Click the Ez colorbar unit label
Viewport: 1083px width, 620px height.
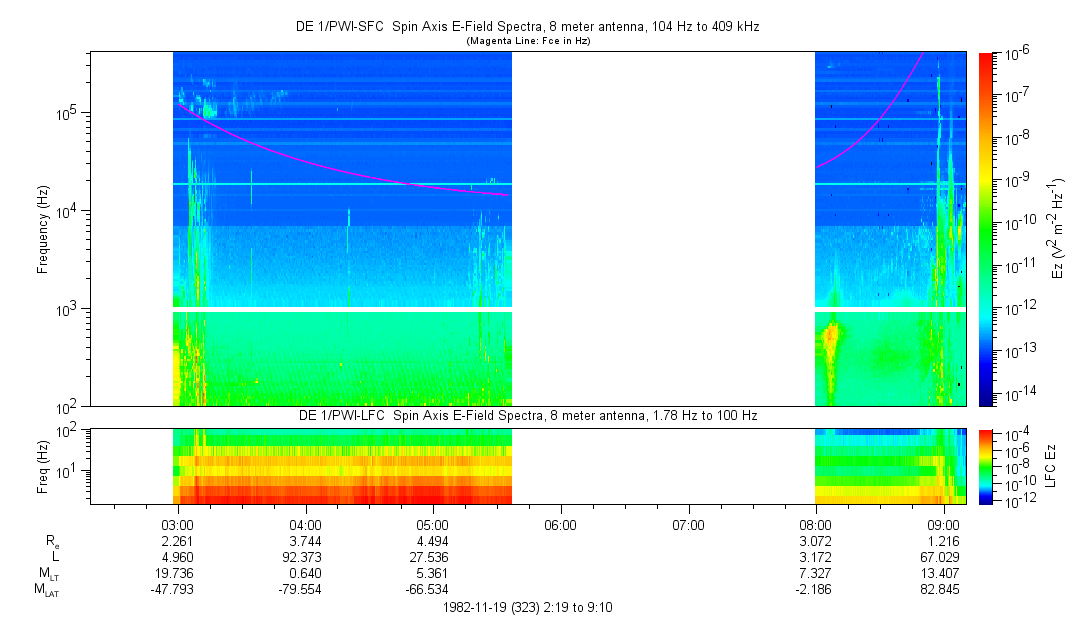(1058, 228)
